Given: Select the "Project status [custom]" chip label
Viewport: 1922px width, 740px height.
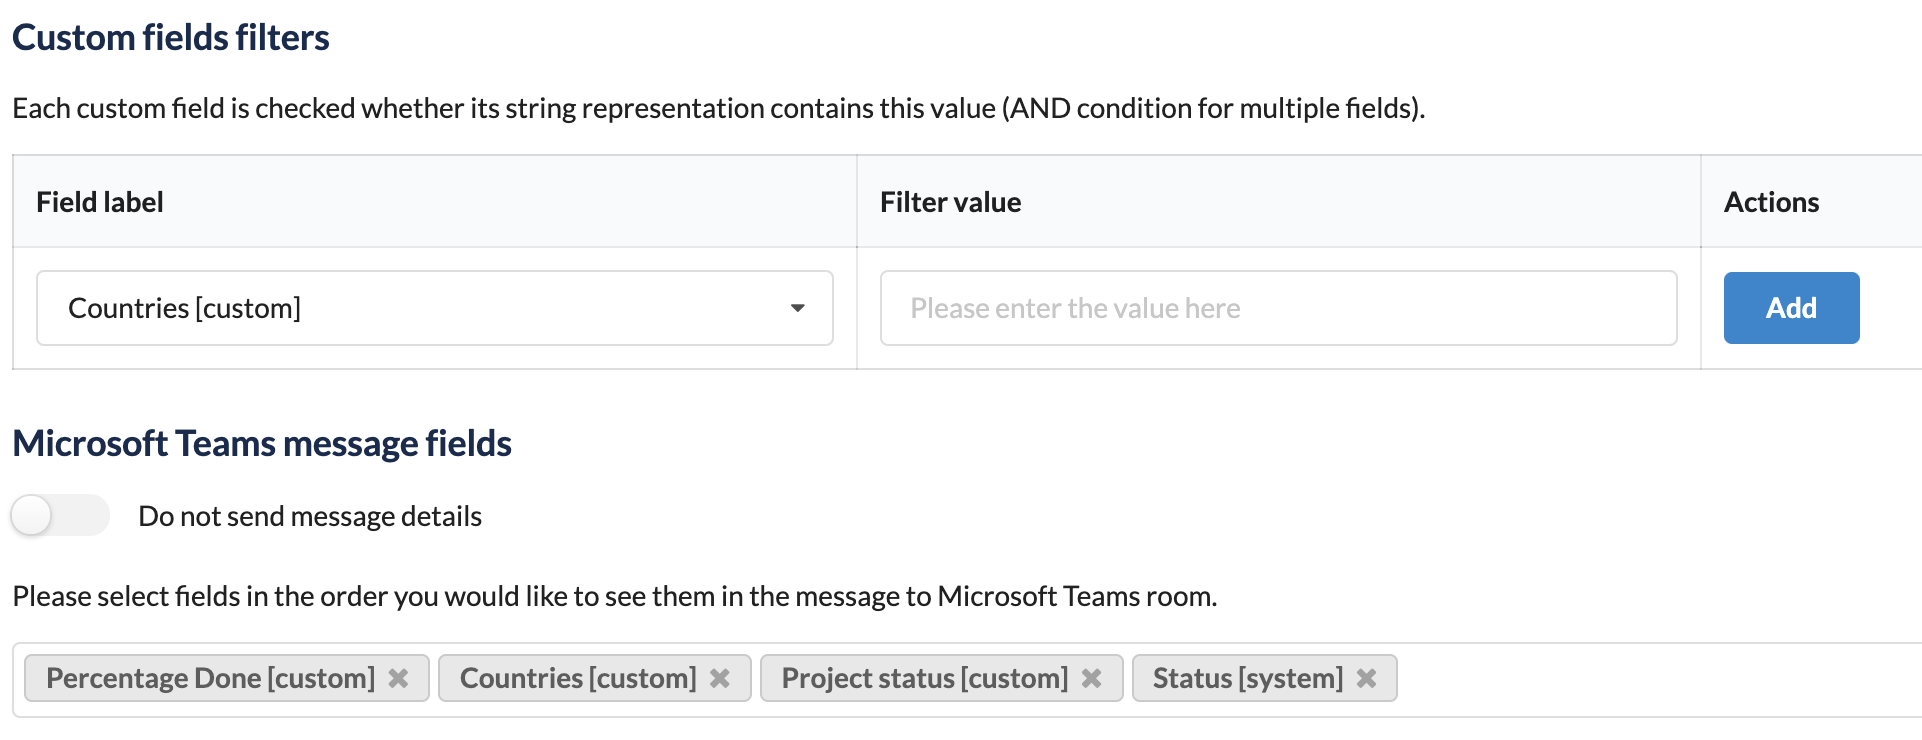Looking at the screenshot, I should 924,678.
